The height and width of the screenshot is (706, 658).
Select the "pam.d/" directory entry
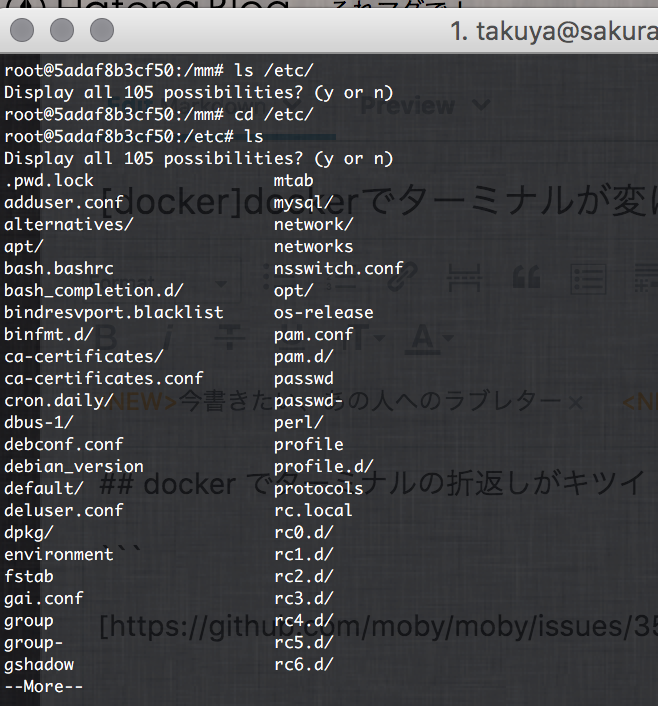[304, 357]
